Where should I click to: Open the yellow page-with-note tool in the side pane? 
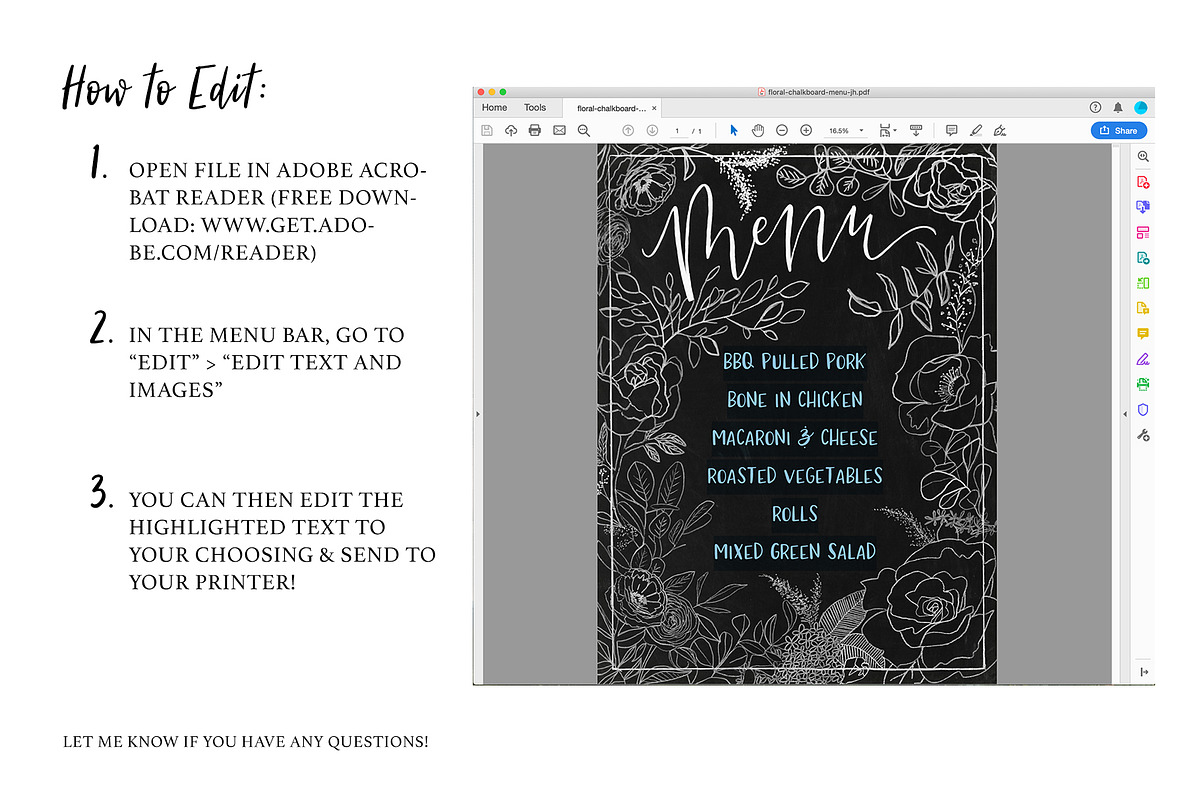pyautogui.click(x=1143, y=308)
